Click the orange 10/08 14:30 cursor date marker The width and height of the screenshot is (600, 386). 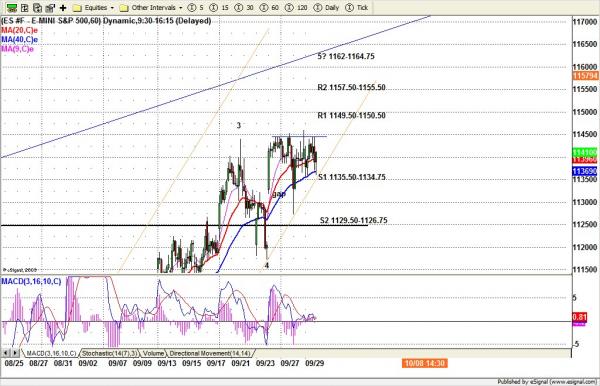(425, 363)
